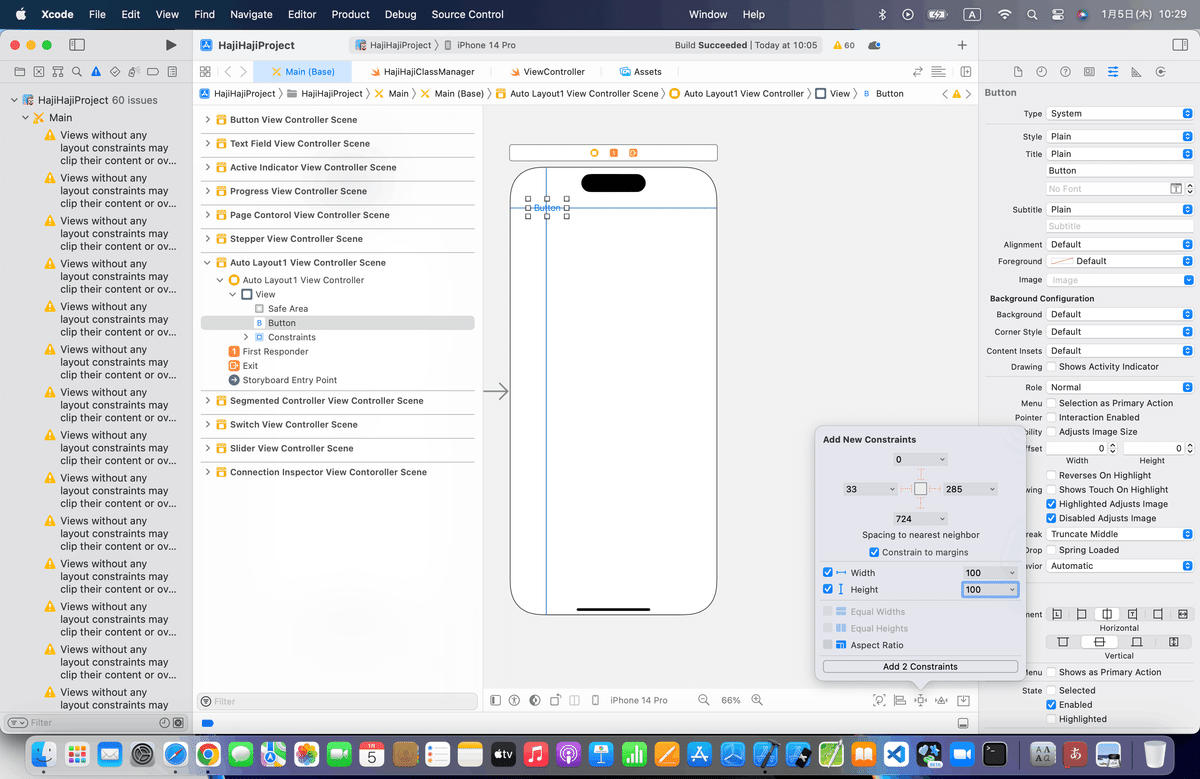Viewport: 1200px width, 779px height.
Task: Open the button Type dropdown
Action: (x=1120, y=114)
